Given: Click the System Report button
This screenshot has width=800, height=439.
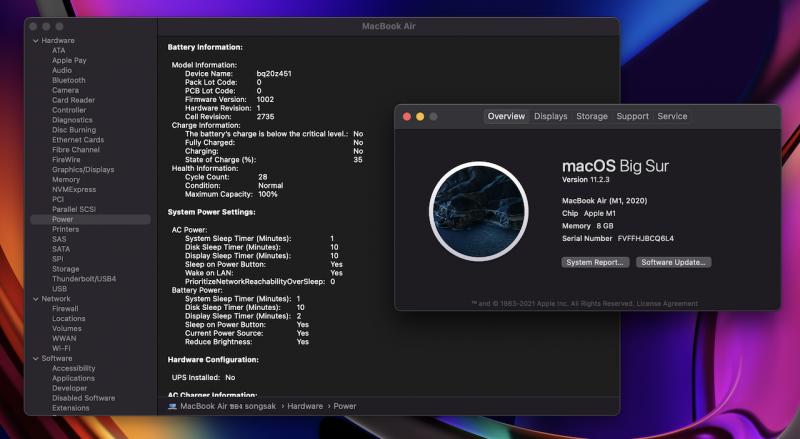Looking at the screenshot, I should tap(595, 262).
